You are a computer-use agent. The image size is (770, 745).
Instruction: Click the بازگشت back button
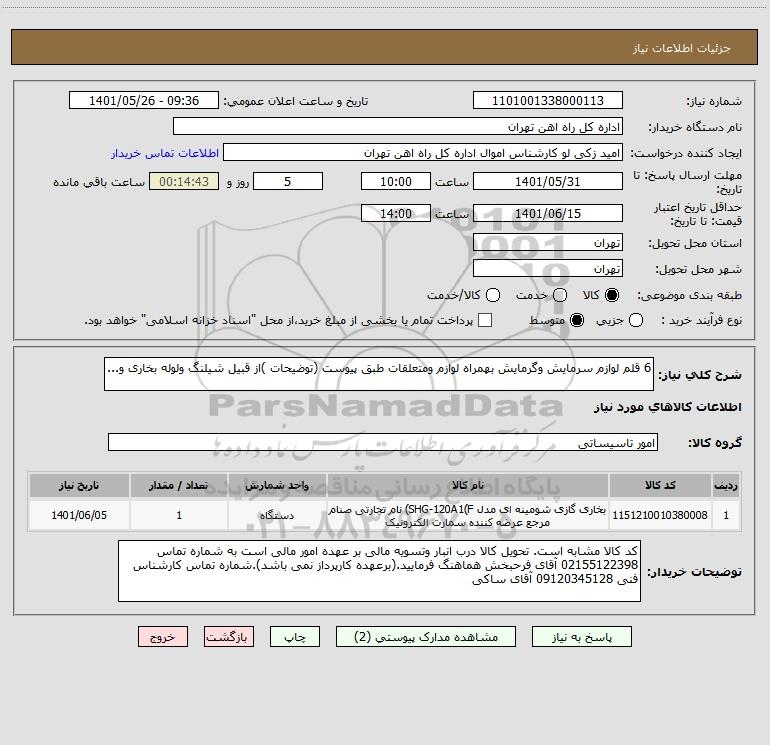pyautogui.click(x=229, y=637)
